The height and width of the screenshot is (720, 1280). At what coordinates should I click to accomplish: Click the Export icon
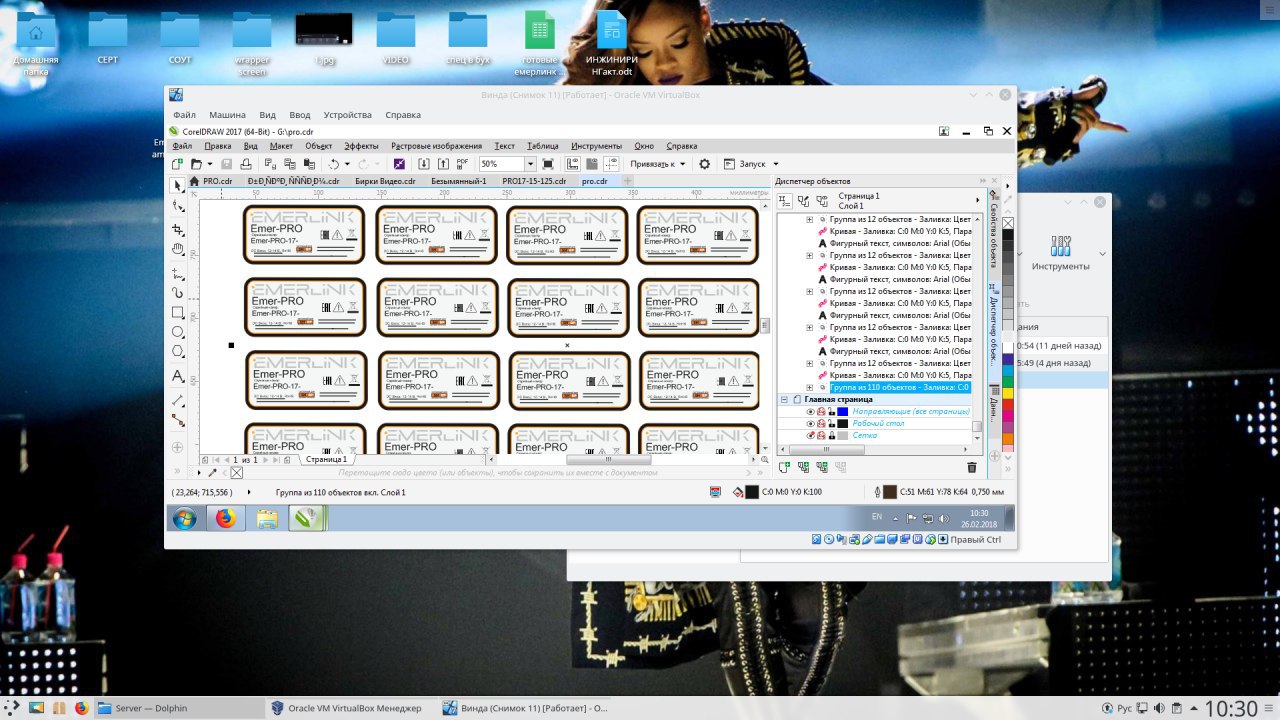point(443,164)
